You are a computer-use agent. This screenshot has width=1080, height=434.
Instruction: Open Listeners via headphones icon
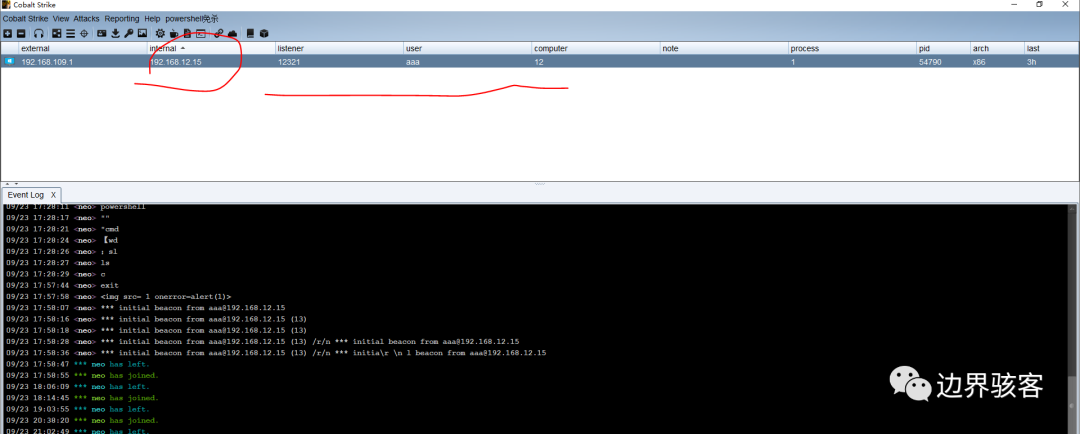(39, 33)
